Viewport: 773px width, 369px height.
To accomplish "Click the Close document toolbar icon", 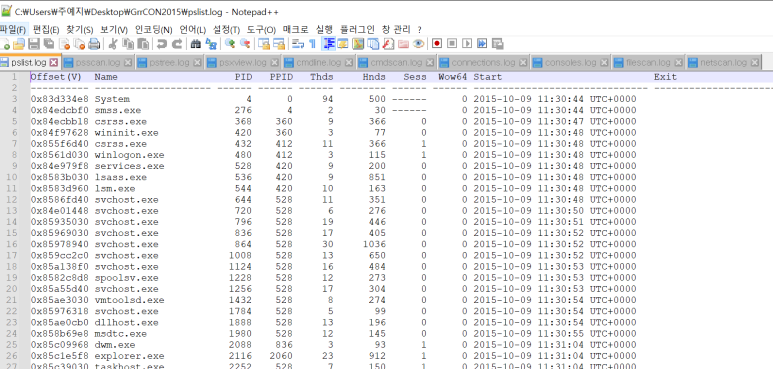I will (x=65, y=44).
